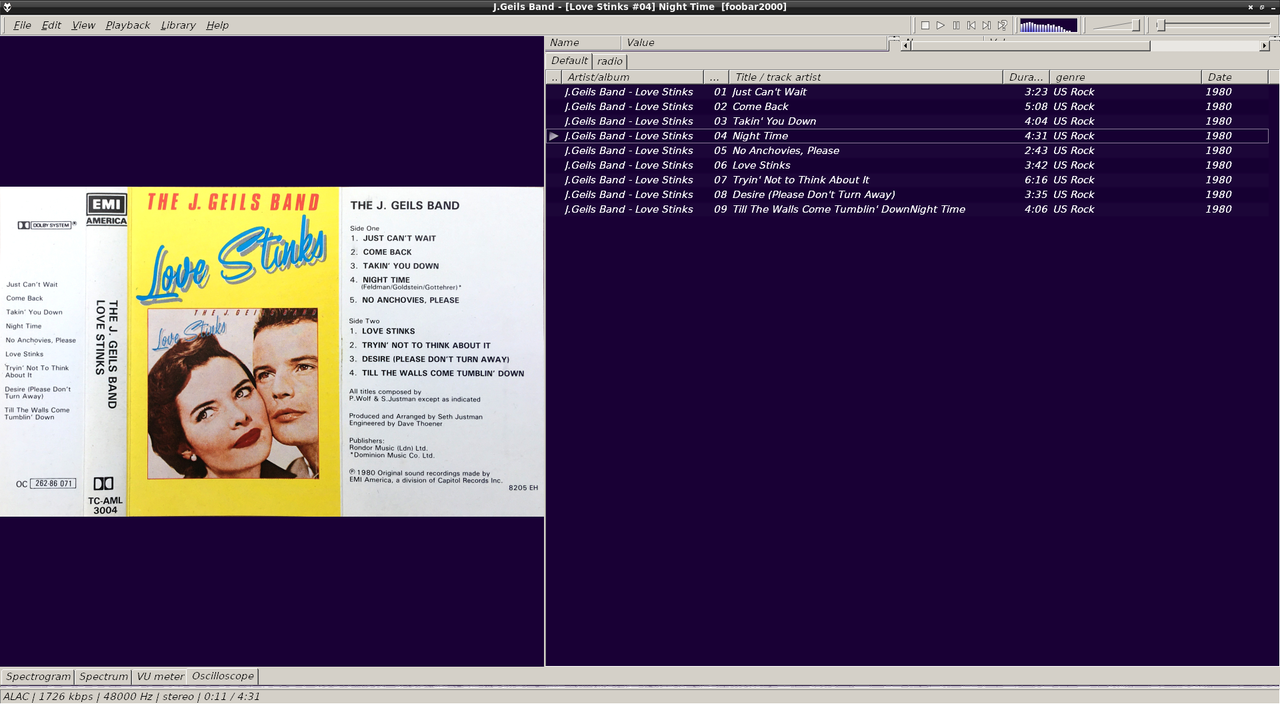Click the seek bar handle
This screenshot has width=1280, height=704.
pyautogui.click(x=1161, y=25)
